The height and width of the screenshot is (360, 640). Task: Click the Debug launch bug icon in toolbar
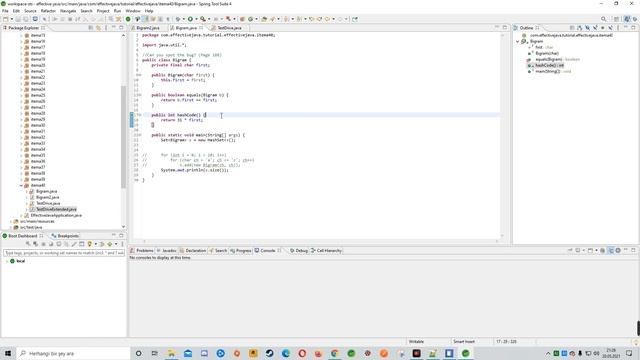coord(178,19)
